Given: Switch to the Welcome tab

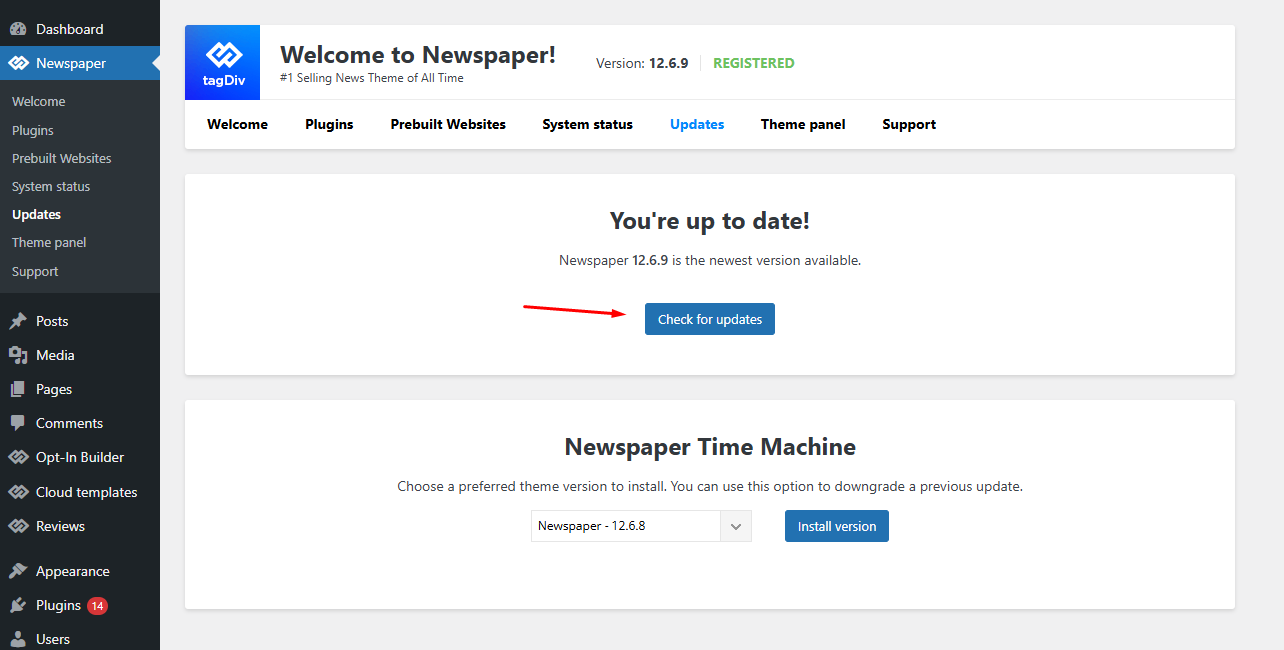Looking at the screenshot, I should [238, 124].
